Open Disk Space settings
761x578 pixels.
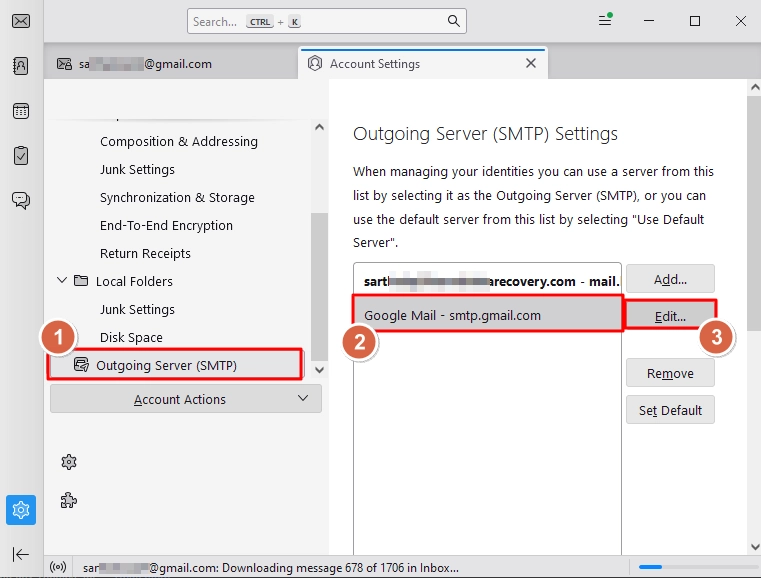point(131,337)
